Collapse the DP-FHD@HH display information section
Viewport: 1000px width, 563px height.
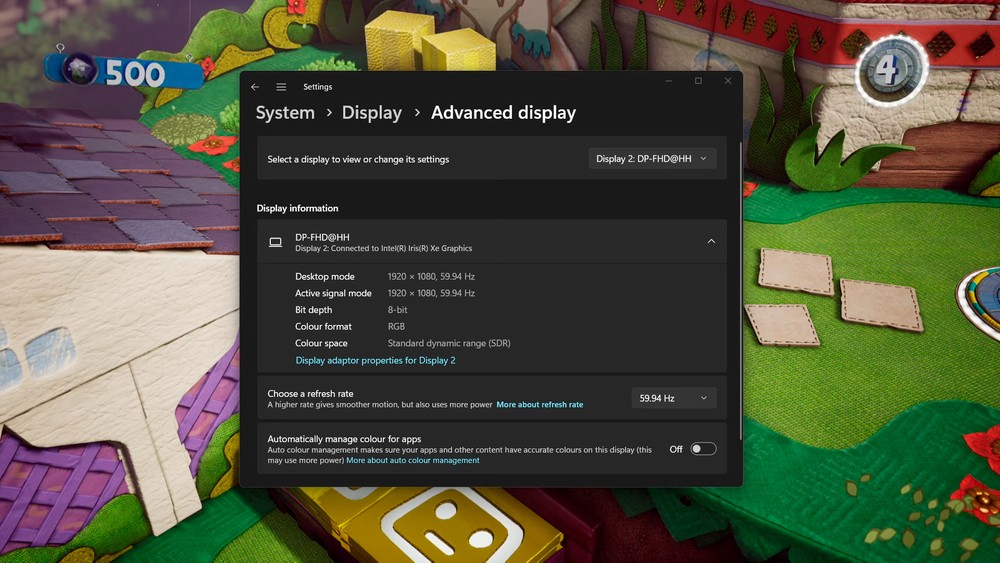[711, 242]
